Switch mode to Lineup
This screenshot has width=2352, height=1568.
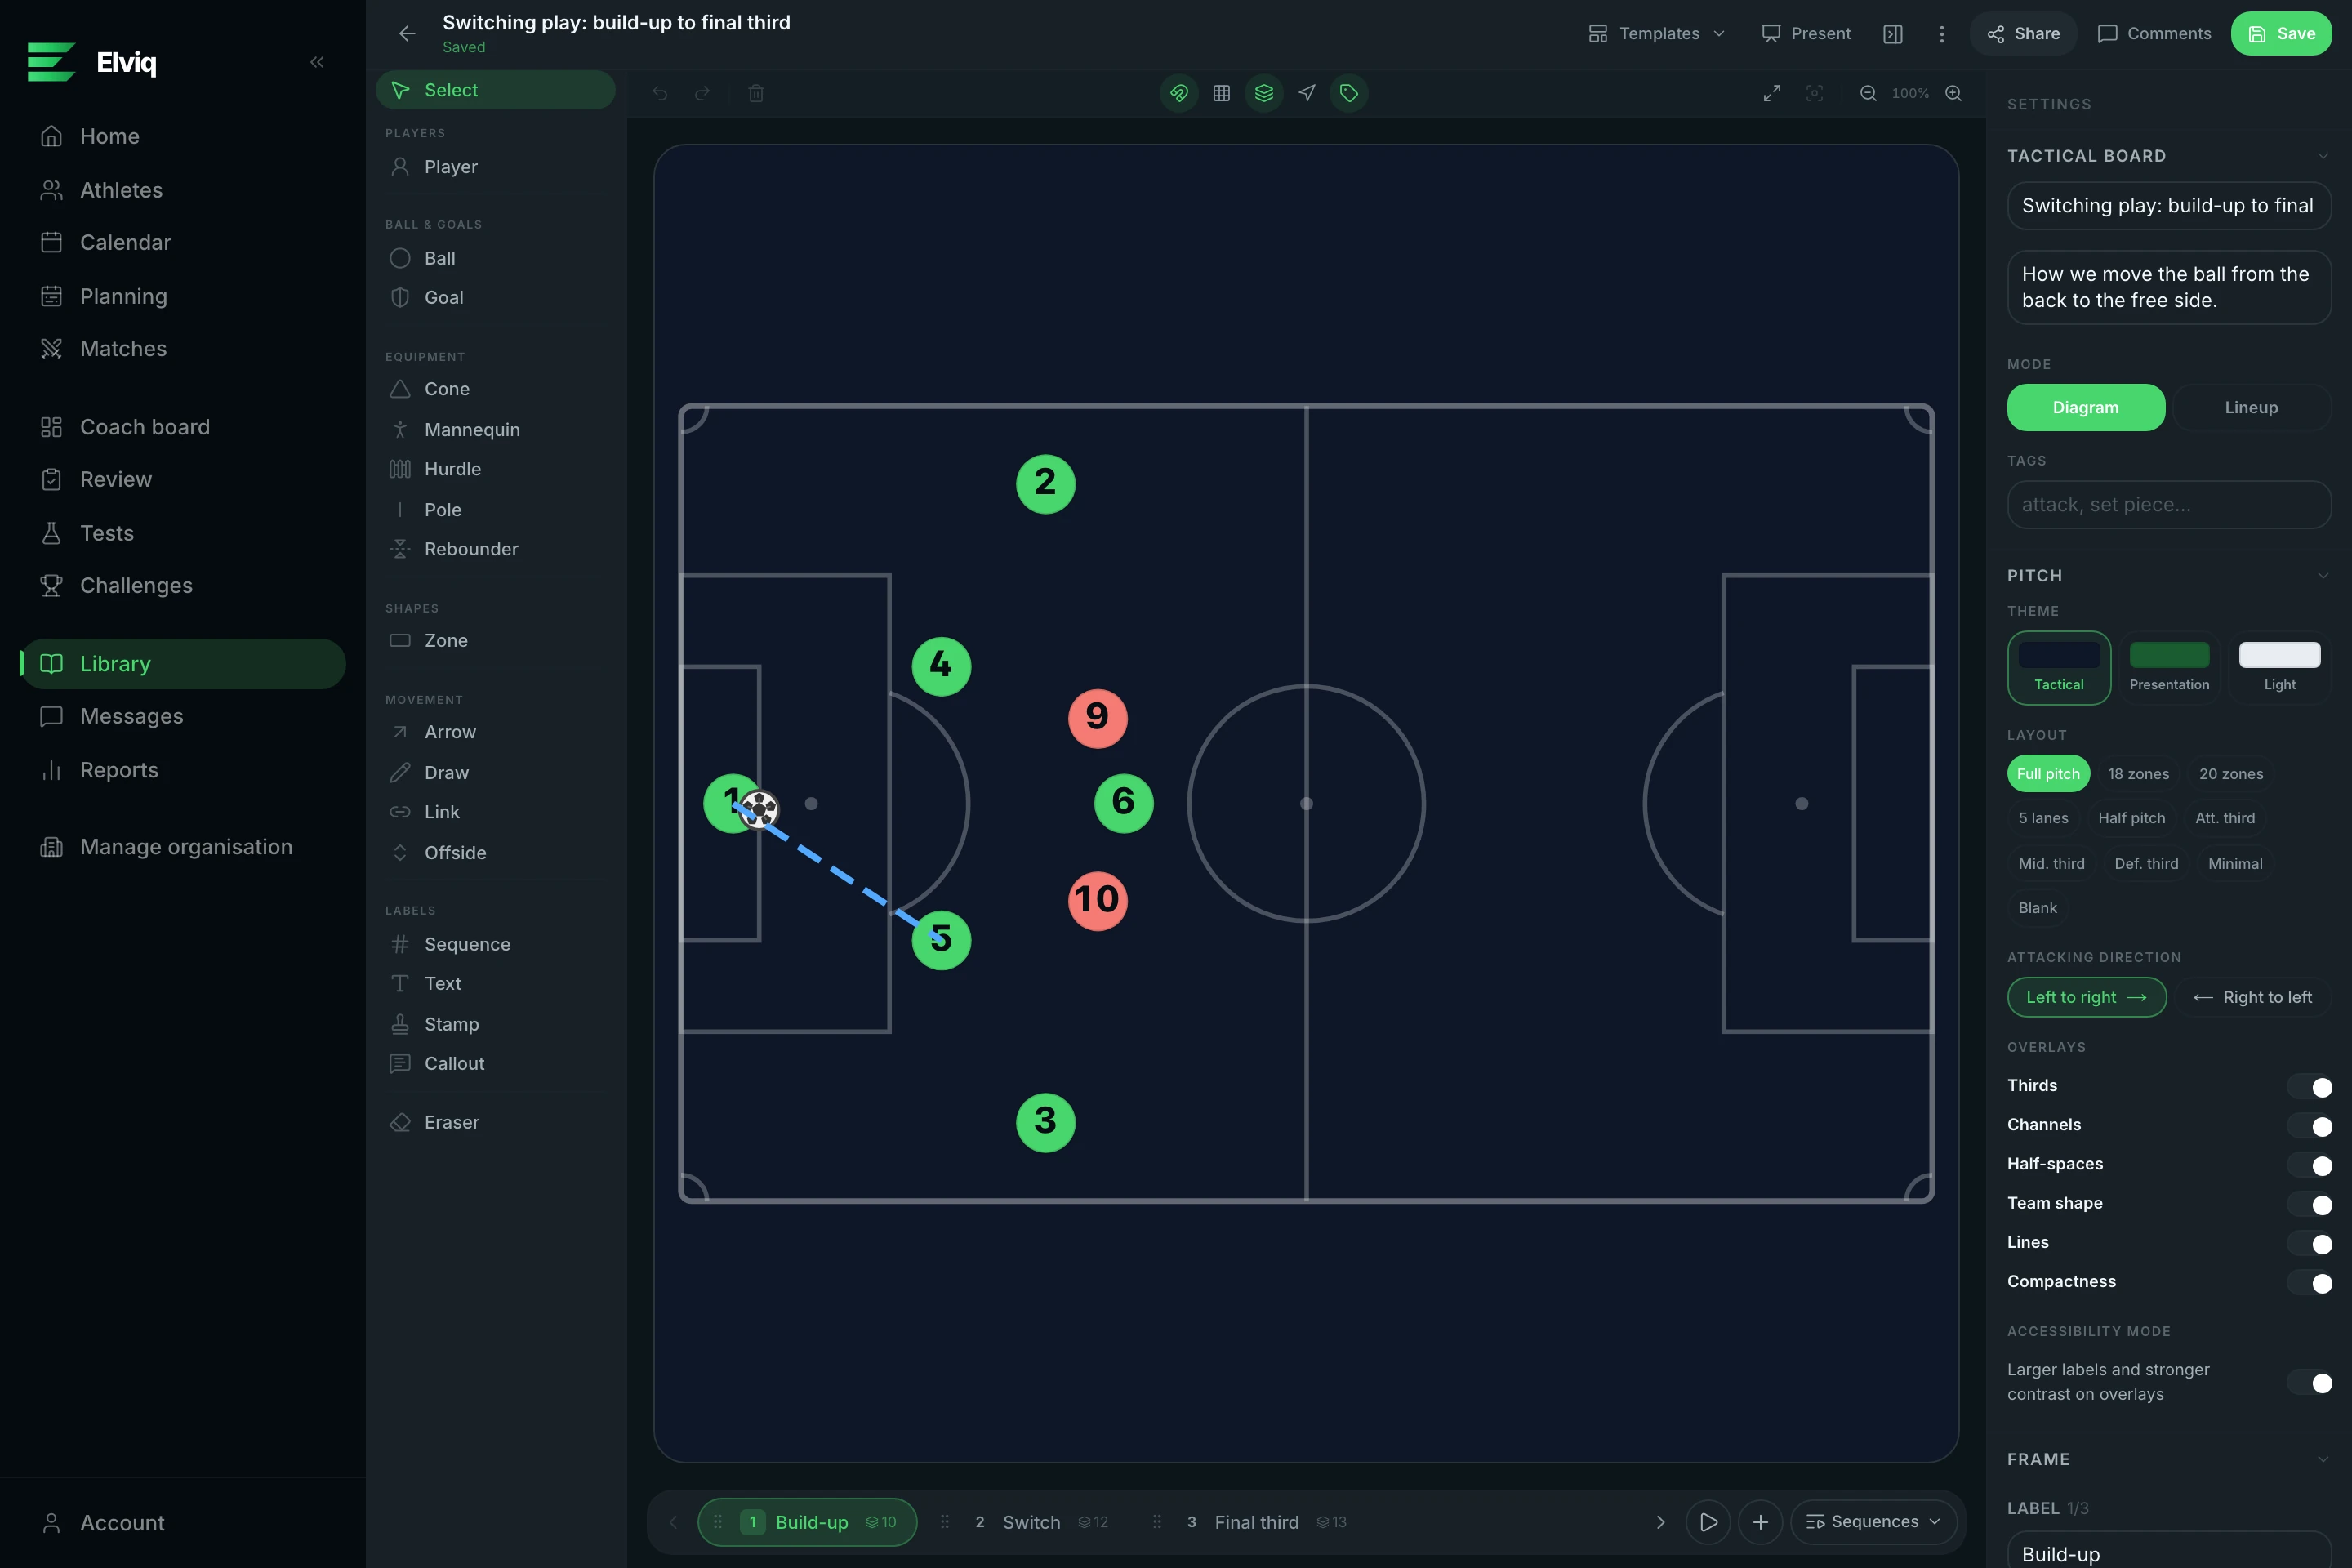coord(2251,407)
